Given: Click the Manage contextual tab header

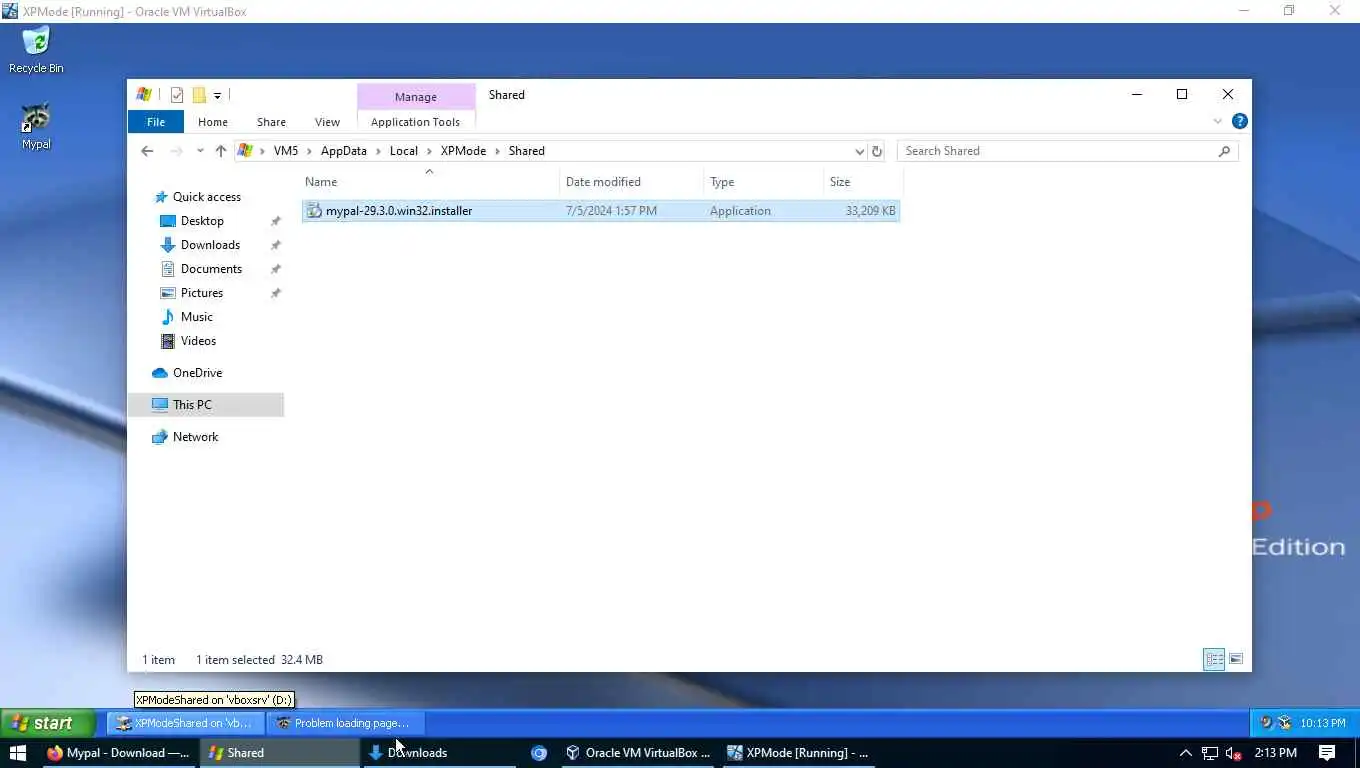Looking at the screenshot, I should (x=415, y=97).
